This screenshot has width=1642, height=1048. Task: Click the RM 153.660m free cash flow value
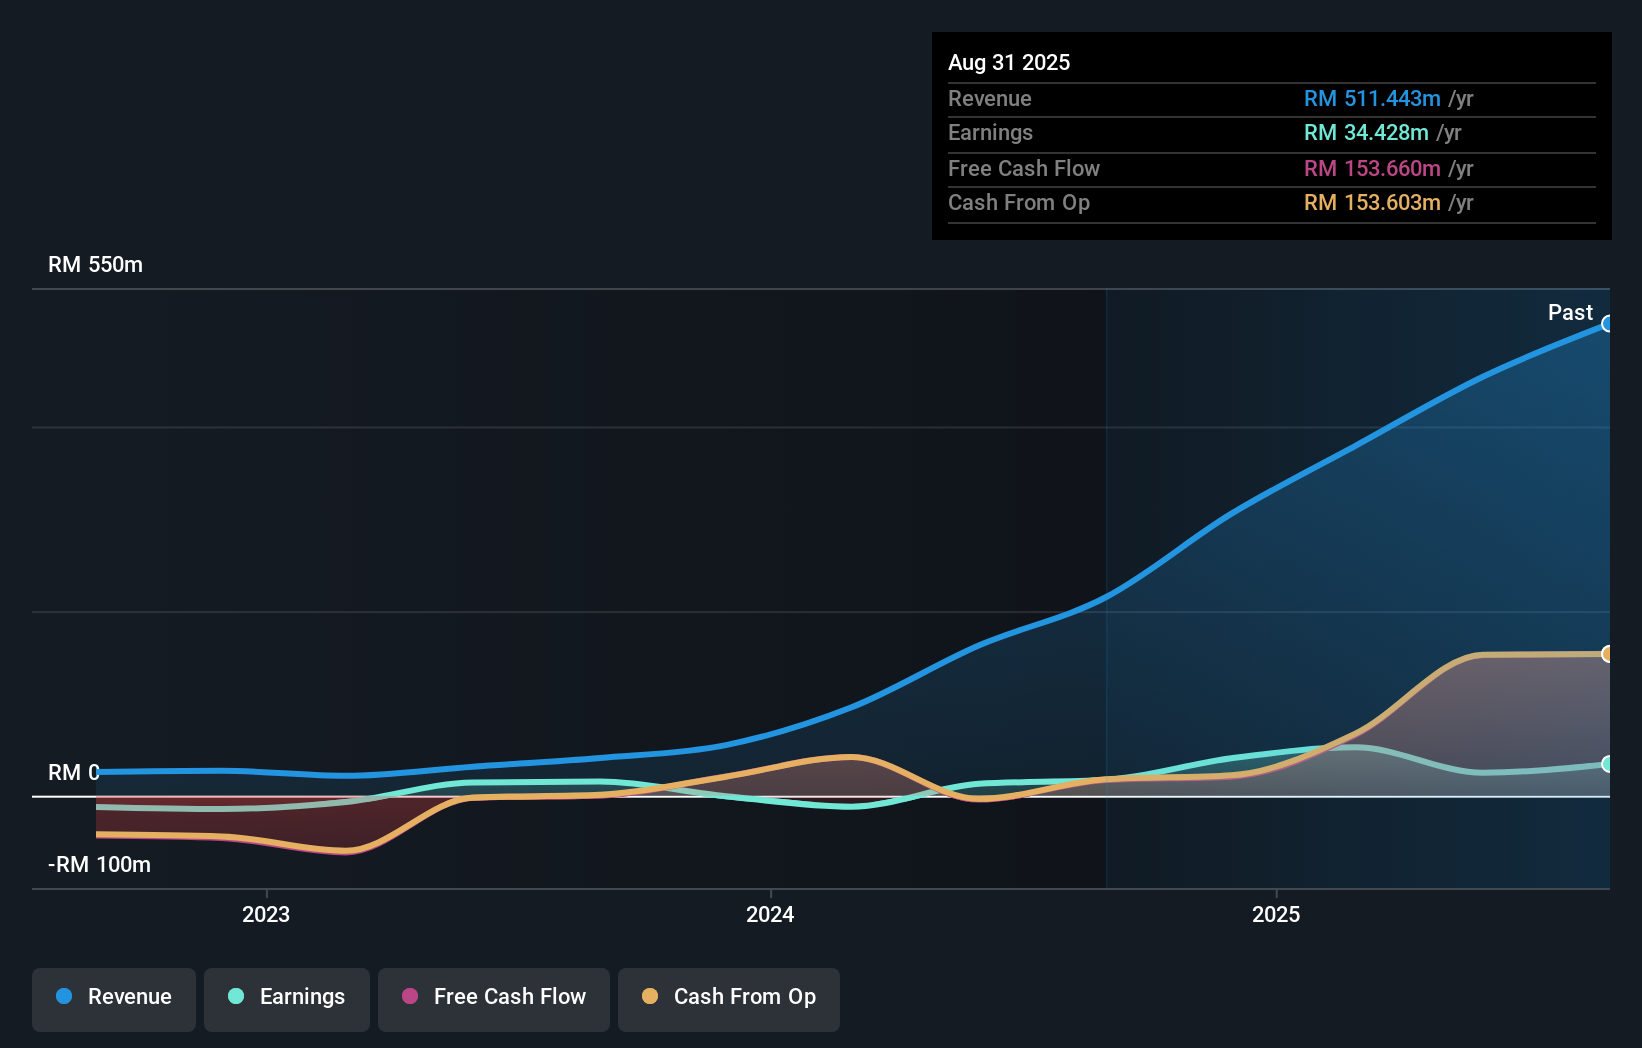(1371, 169)
